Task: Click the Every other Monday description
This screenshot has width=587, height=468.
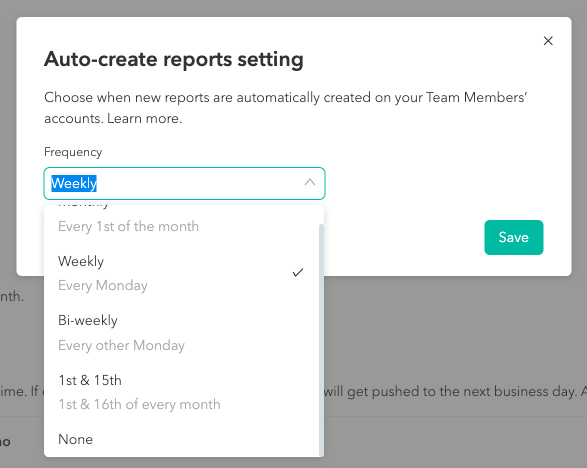Action: pyautogui.click(x=122, y=345)
